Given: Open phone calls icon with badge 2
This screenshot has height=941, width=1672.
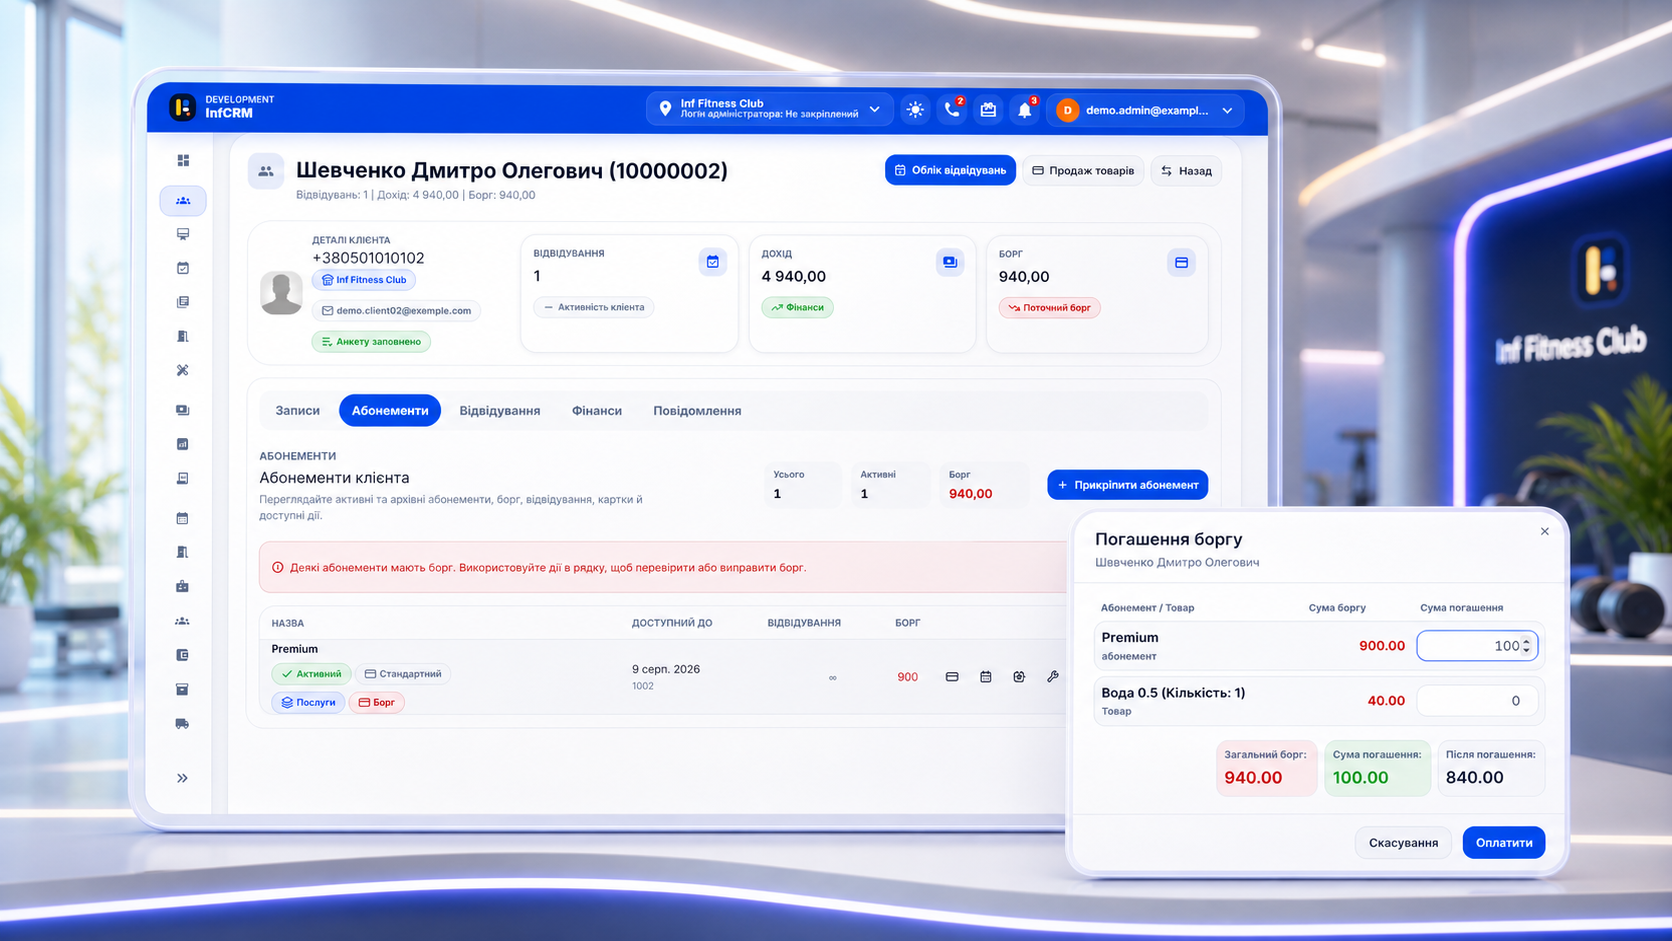Looking at the screenshot, I should (952, 110).
